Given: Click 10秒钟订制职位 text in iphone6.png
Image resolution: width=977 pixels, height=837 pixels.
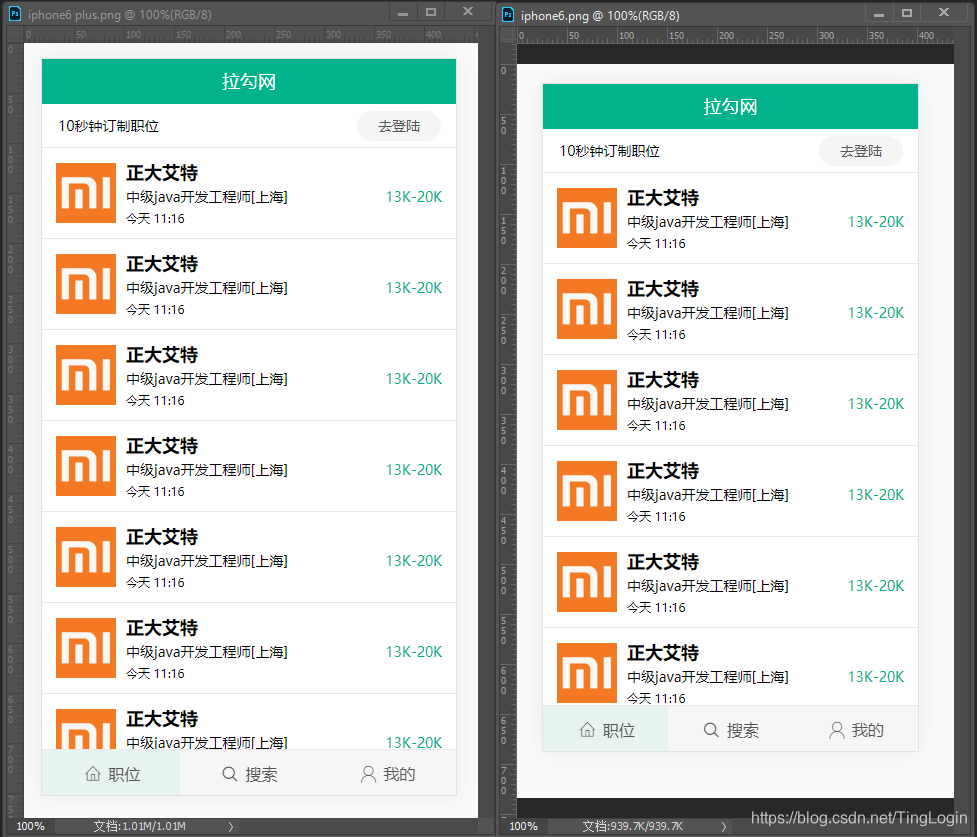Looking at the screenshot, I should point(609,151).
